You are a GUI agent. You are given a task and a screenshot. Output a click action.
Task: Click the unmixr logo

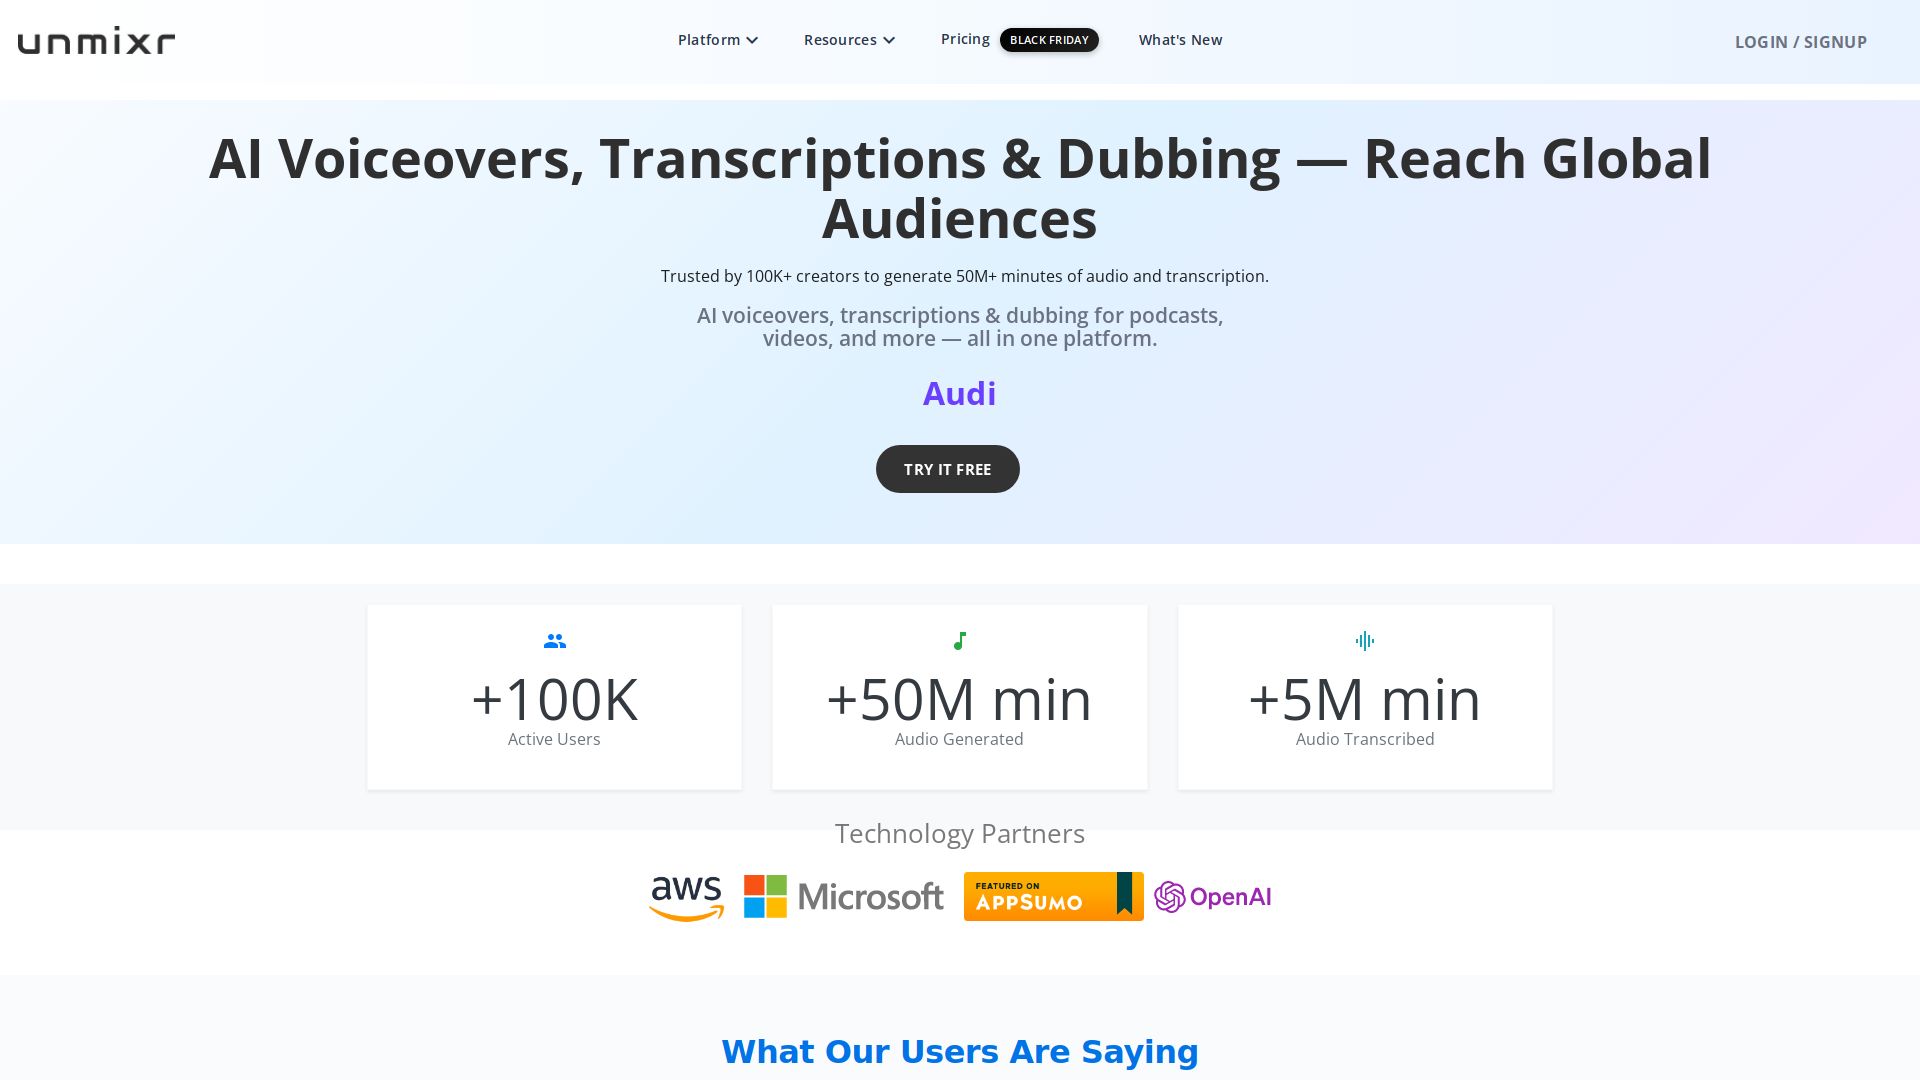[x=95, y=39]
